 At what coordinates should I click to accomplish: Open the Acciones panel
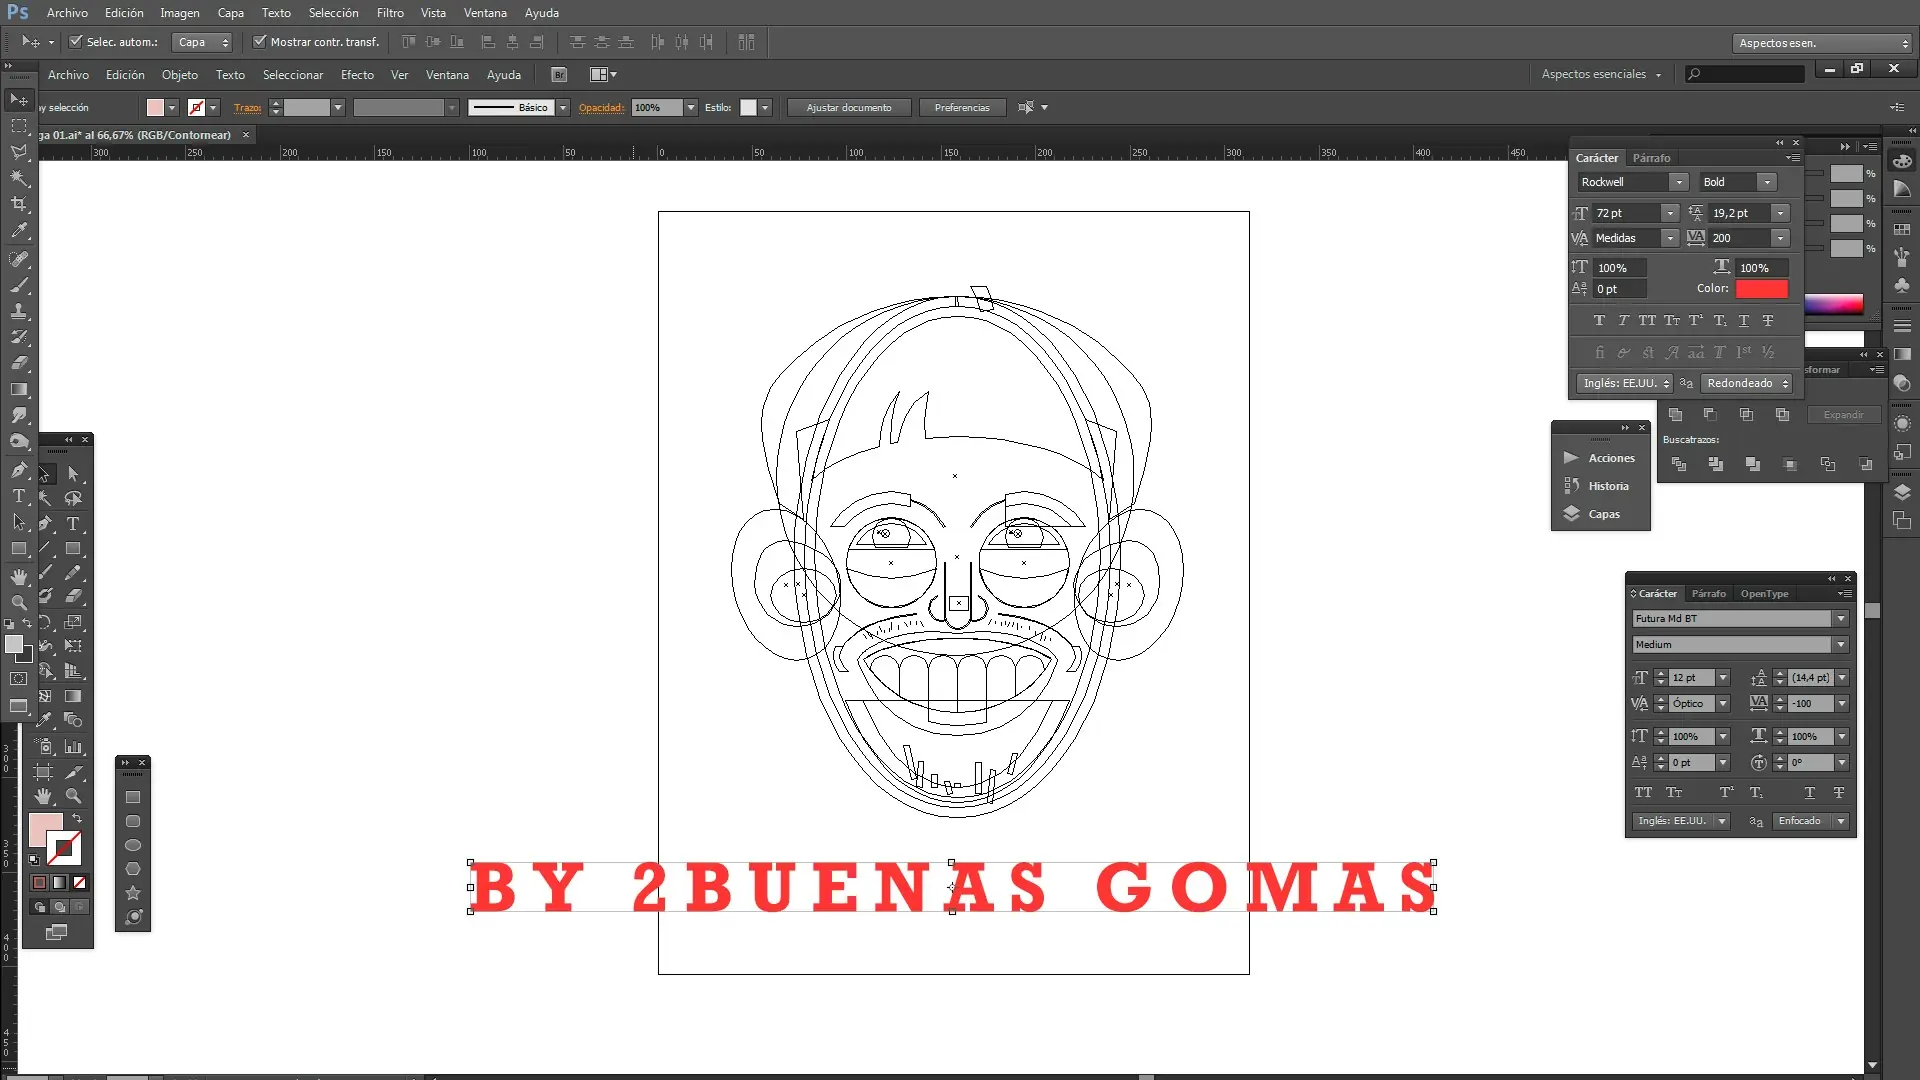(x=1600, y=458)
